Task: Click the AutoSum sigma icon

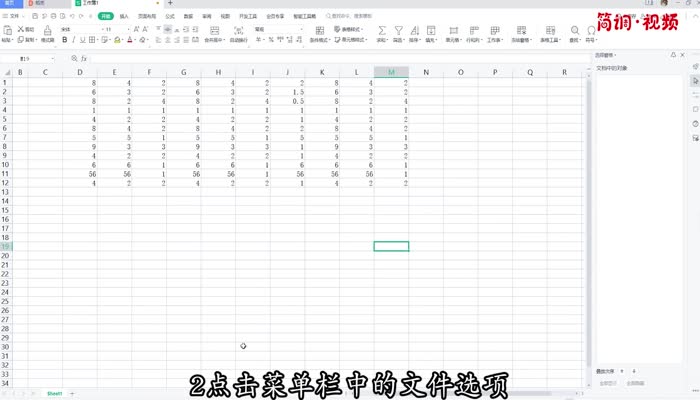Action: tap(381, 31)
